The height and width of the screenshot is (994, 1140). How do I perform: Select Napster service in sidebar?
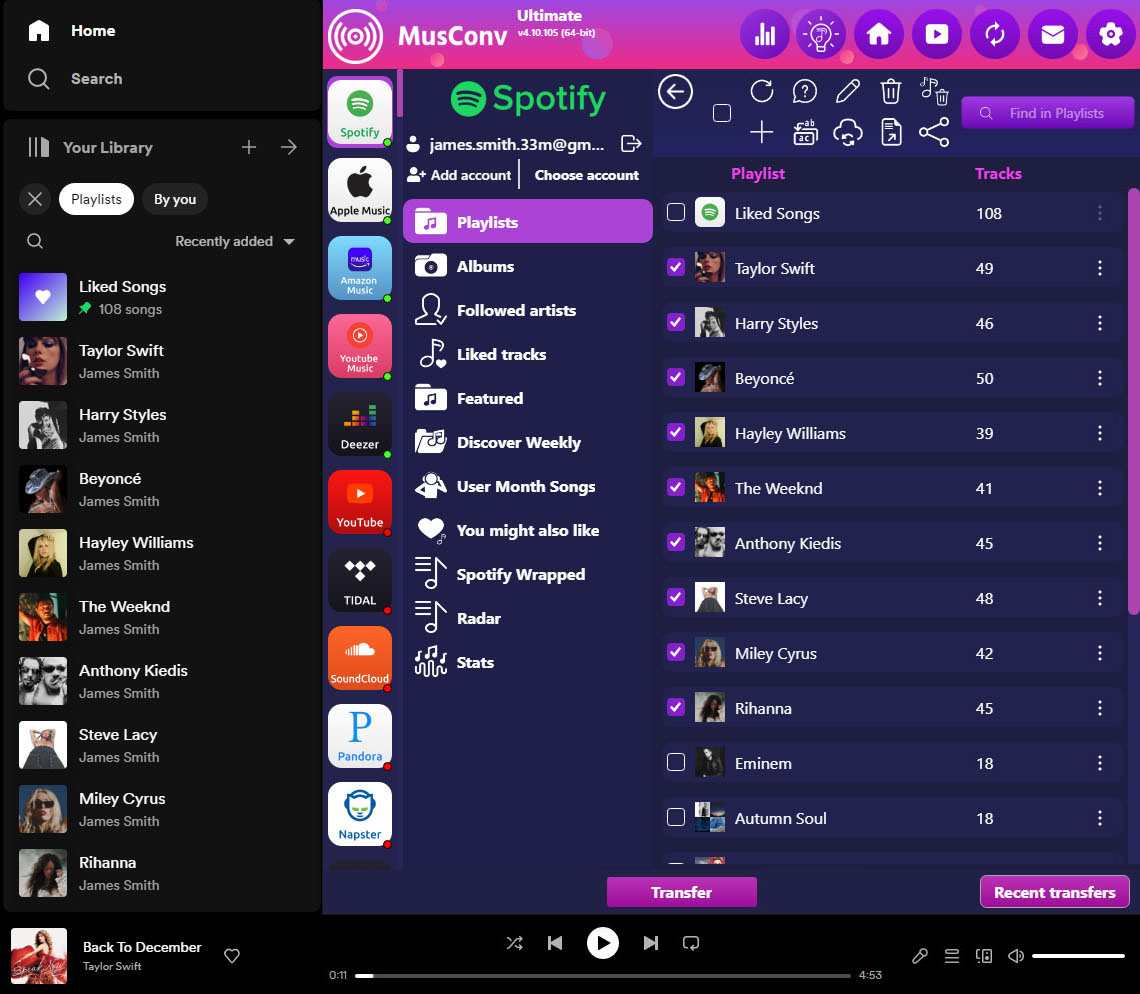pos(360,814)
